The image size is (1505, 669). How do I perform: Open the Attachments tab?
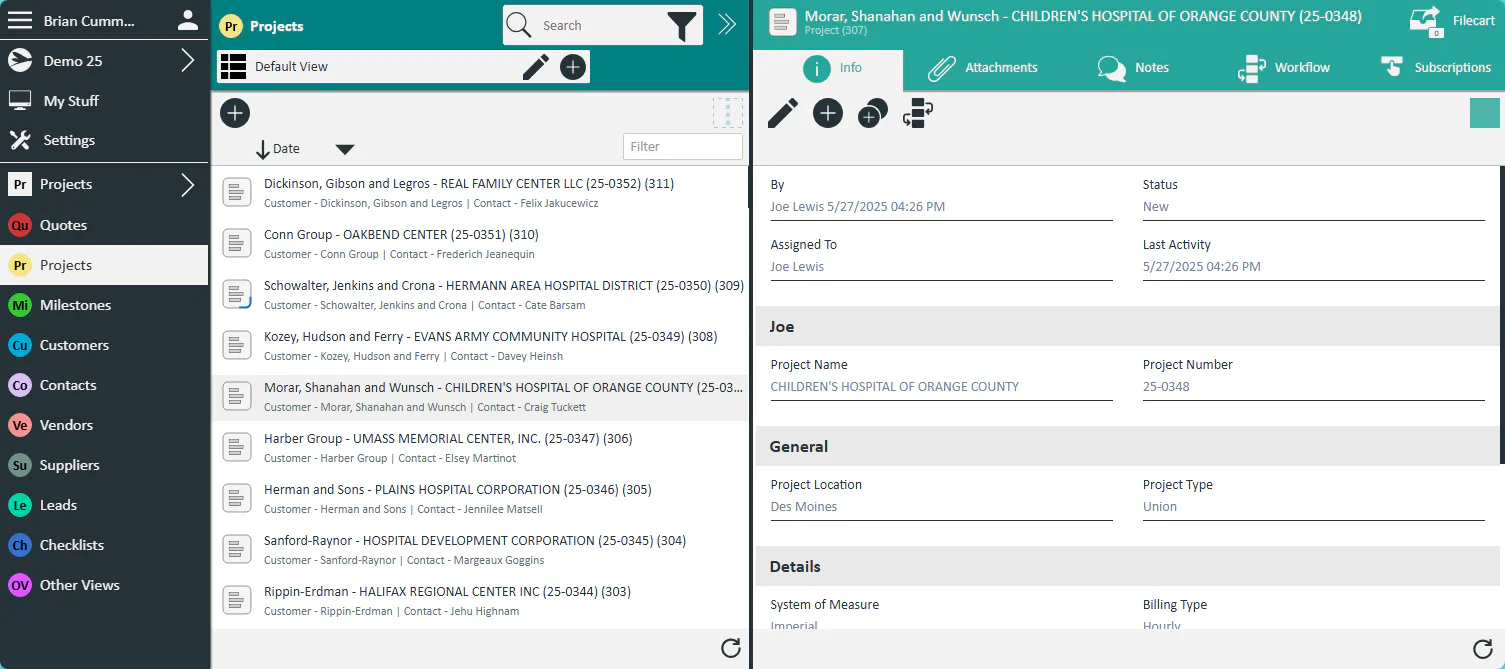pyautogui.click(x=983, y=68)
